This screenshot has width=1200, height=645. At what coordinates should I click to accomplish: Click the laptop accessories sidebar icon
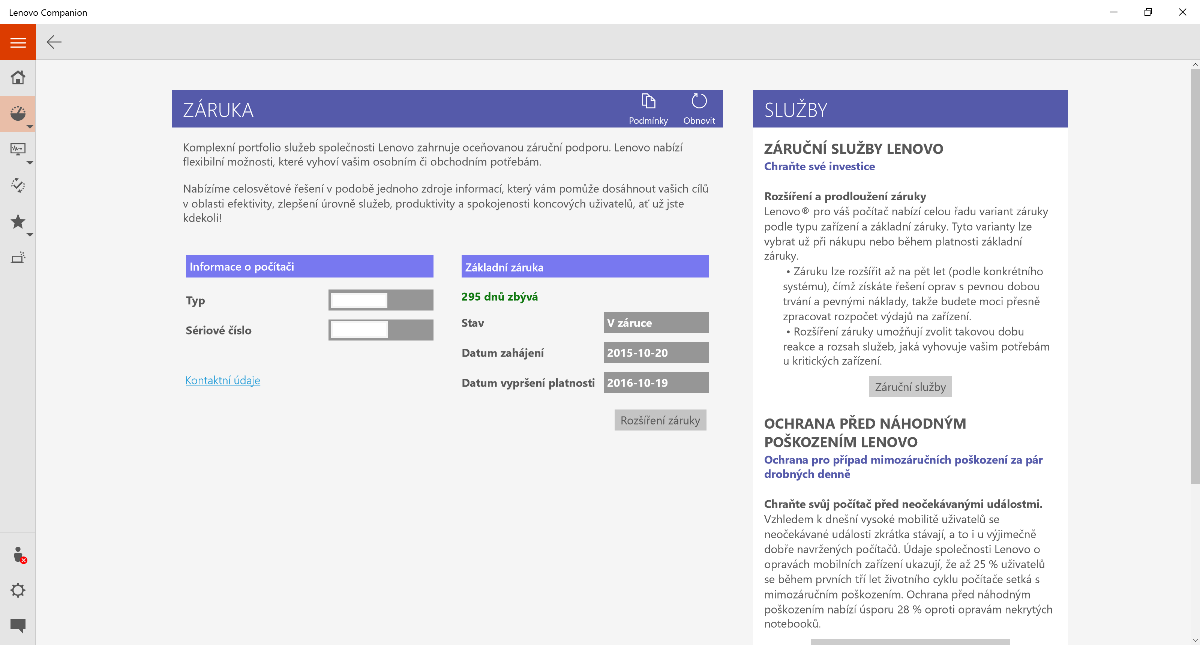[x=17, y=258]
